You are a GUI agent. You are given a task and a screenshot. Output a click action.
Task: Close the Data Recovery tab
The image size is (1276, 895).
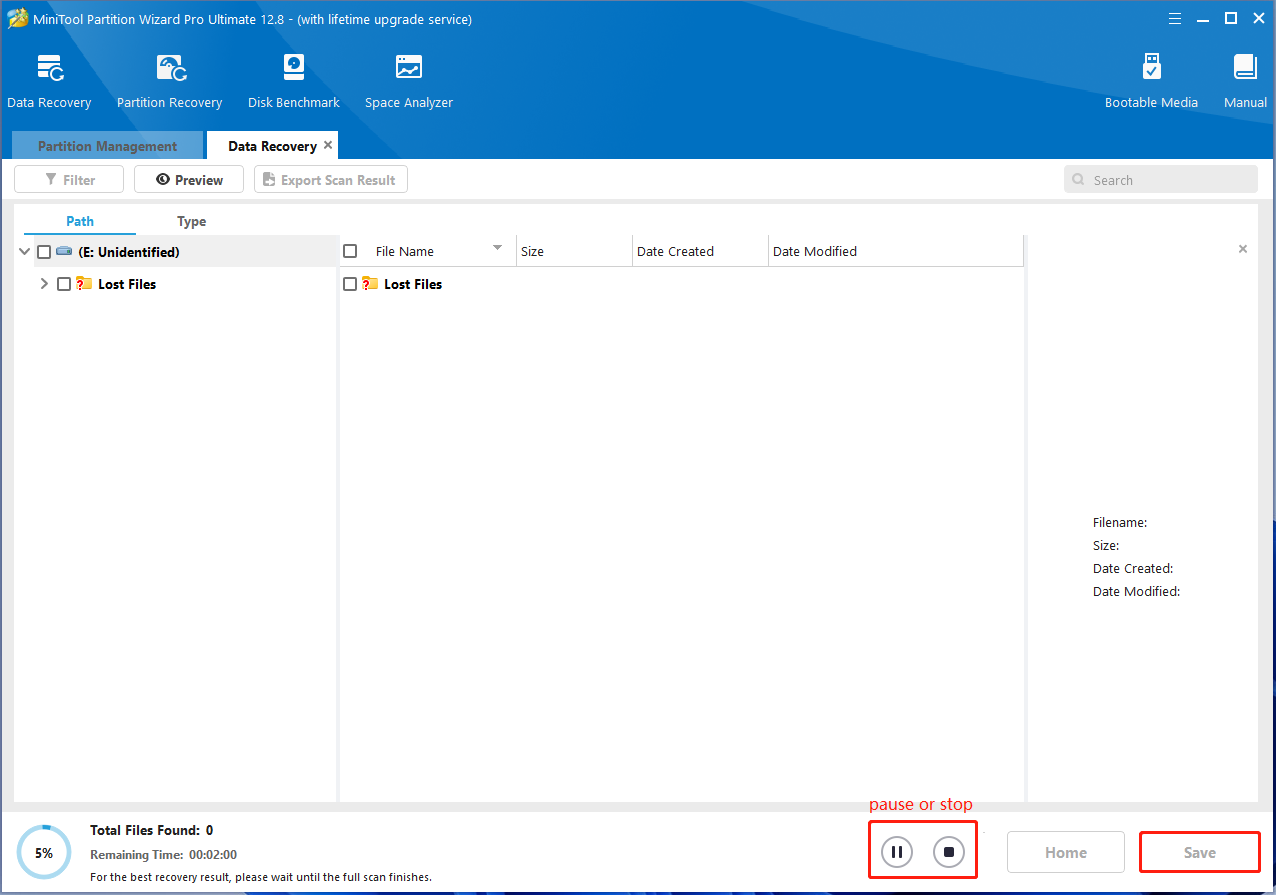click(328, 145)
